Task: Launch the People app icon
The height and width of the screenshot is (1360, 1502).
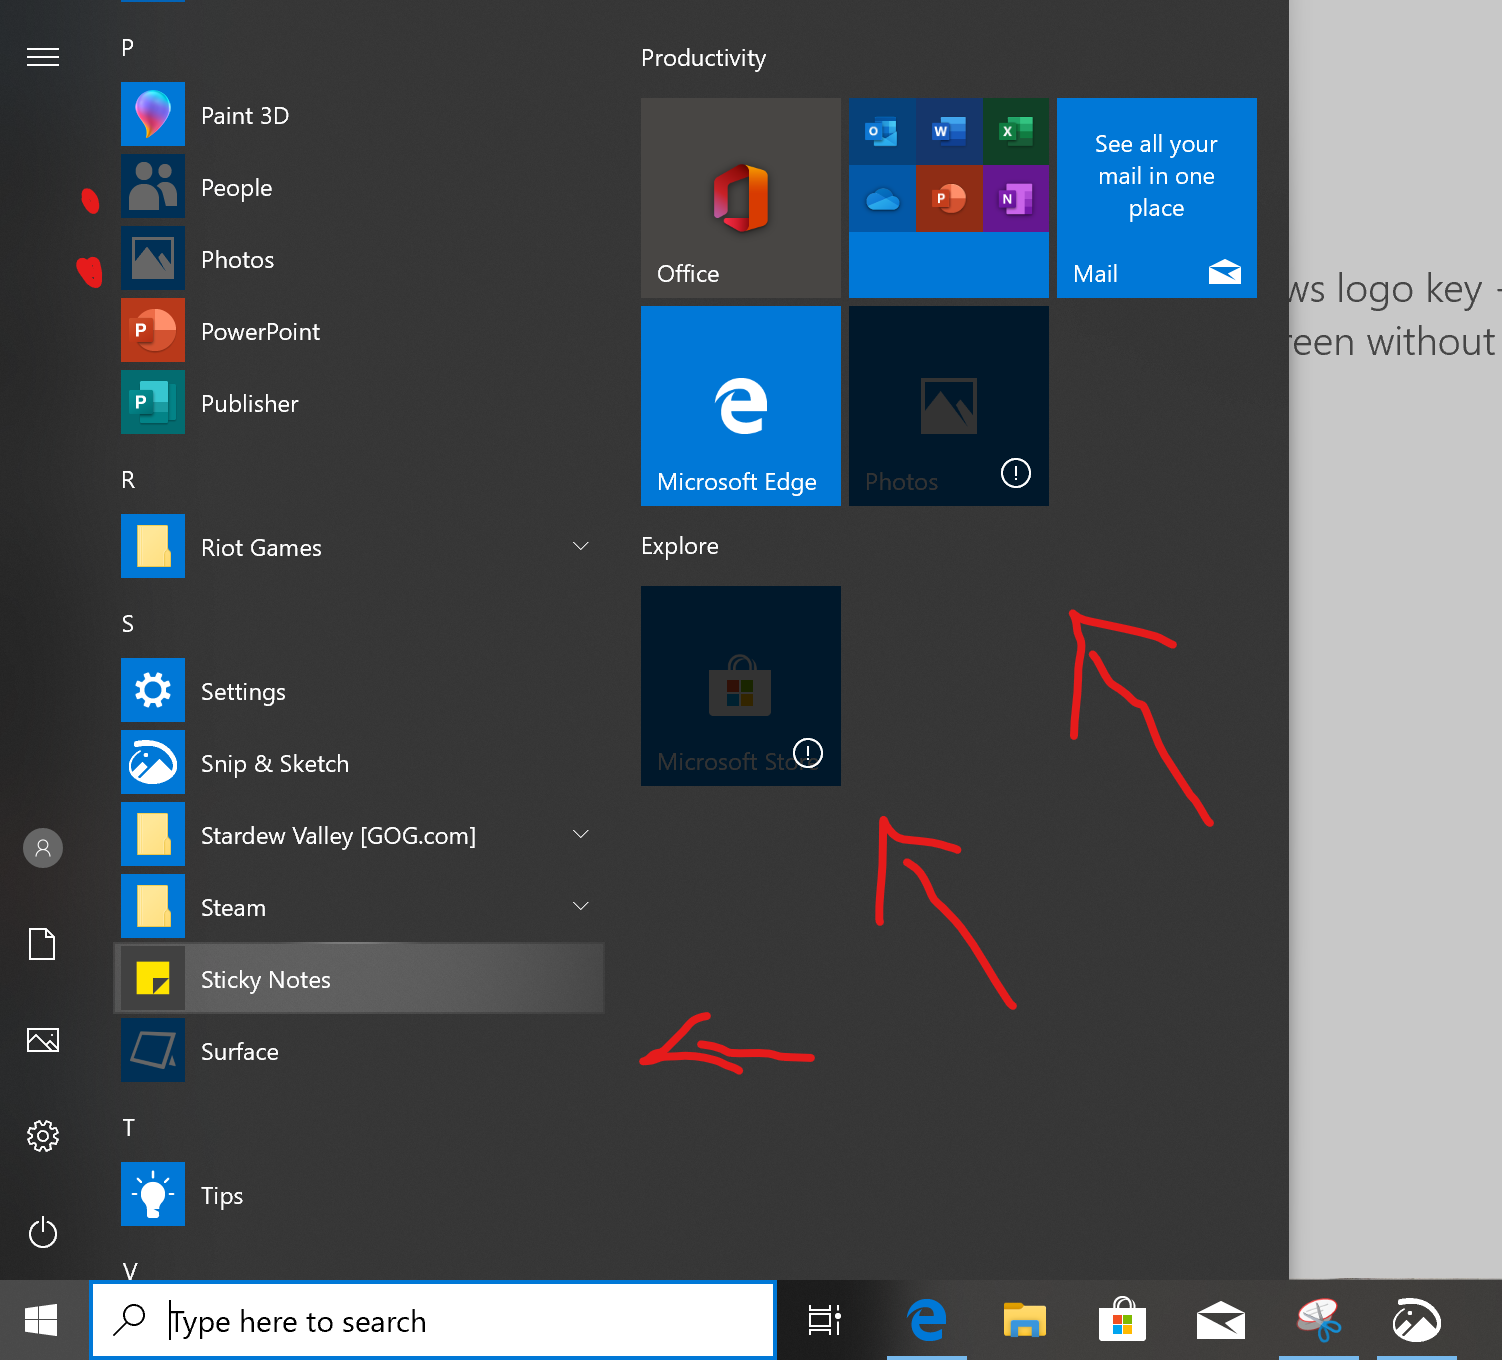Action: click(153, 186)
